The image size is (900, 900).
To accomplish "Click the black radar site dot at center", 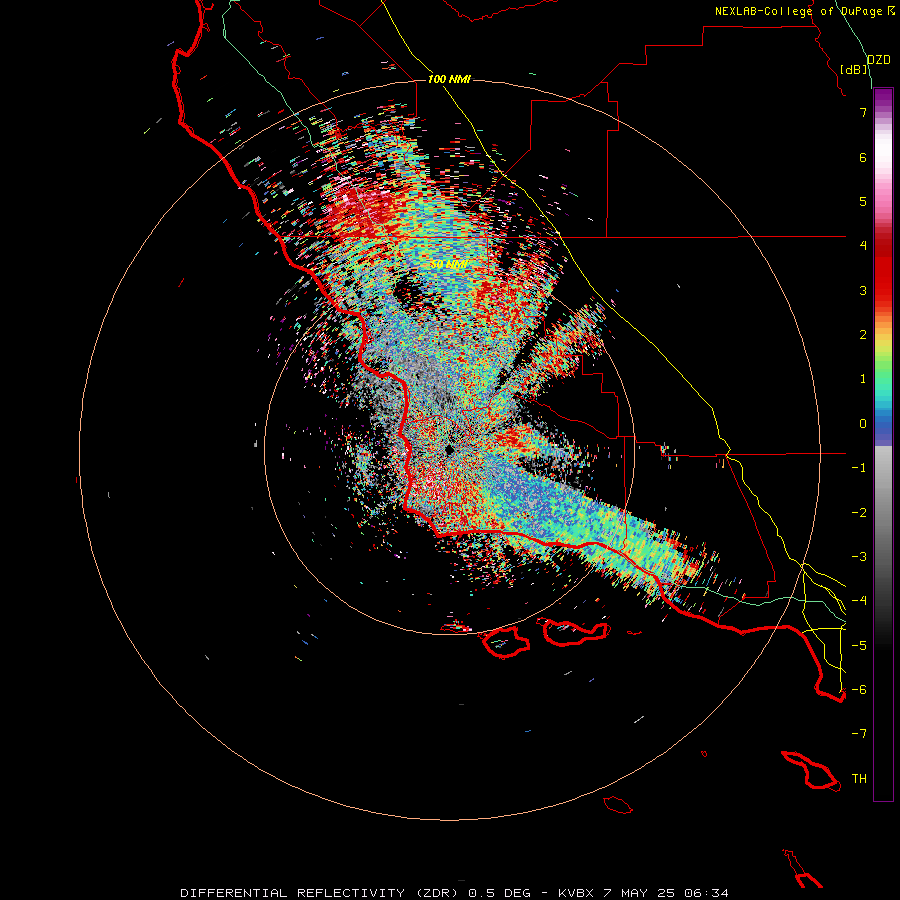I will pos(449,449).
